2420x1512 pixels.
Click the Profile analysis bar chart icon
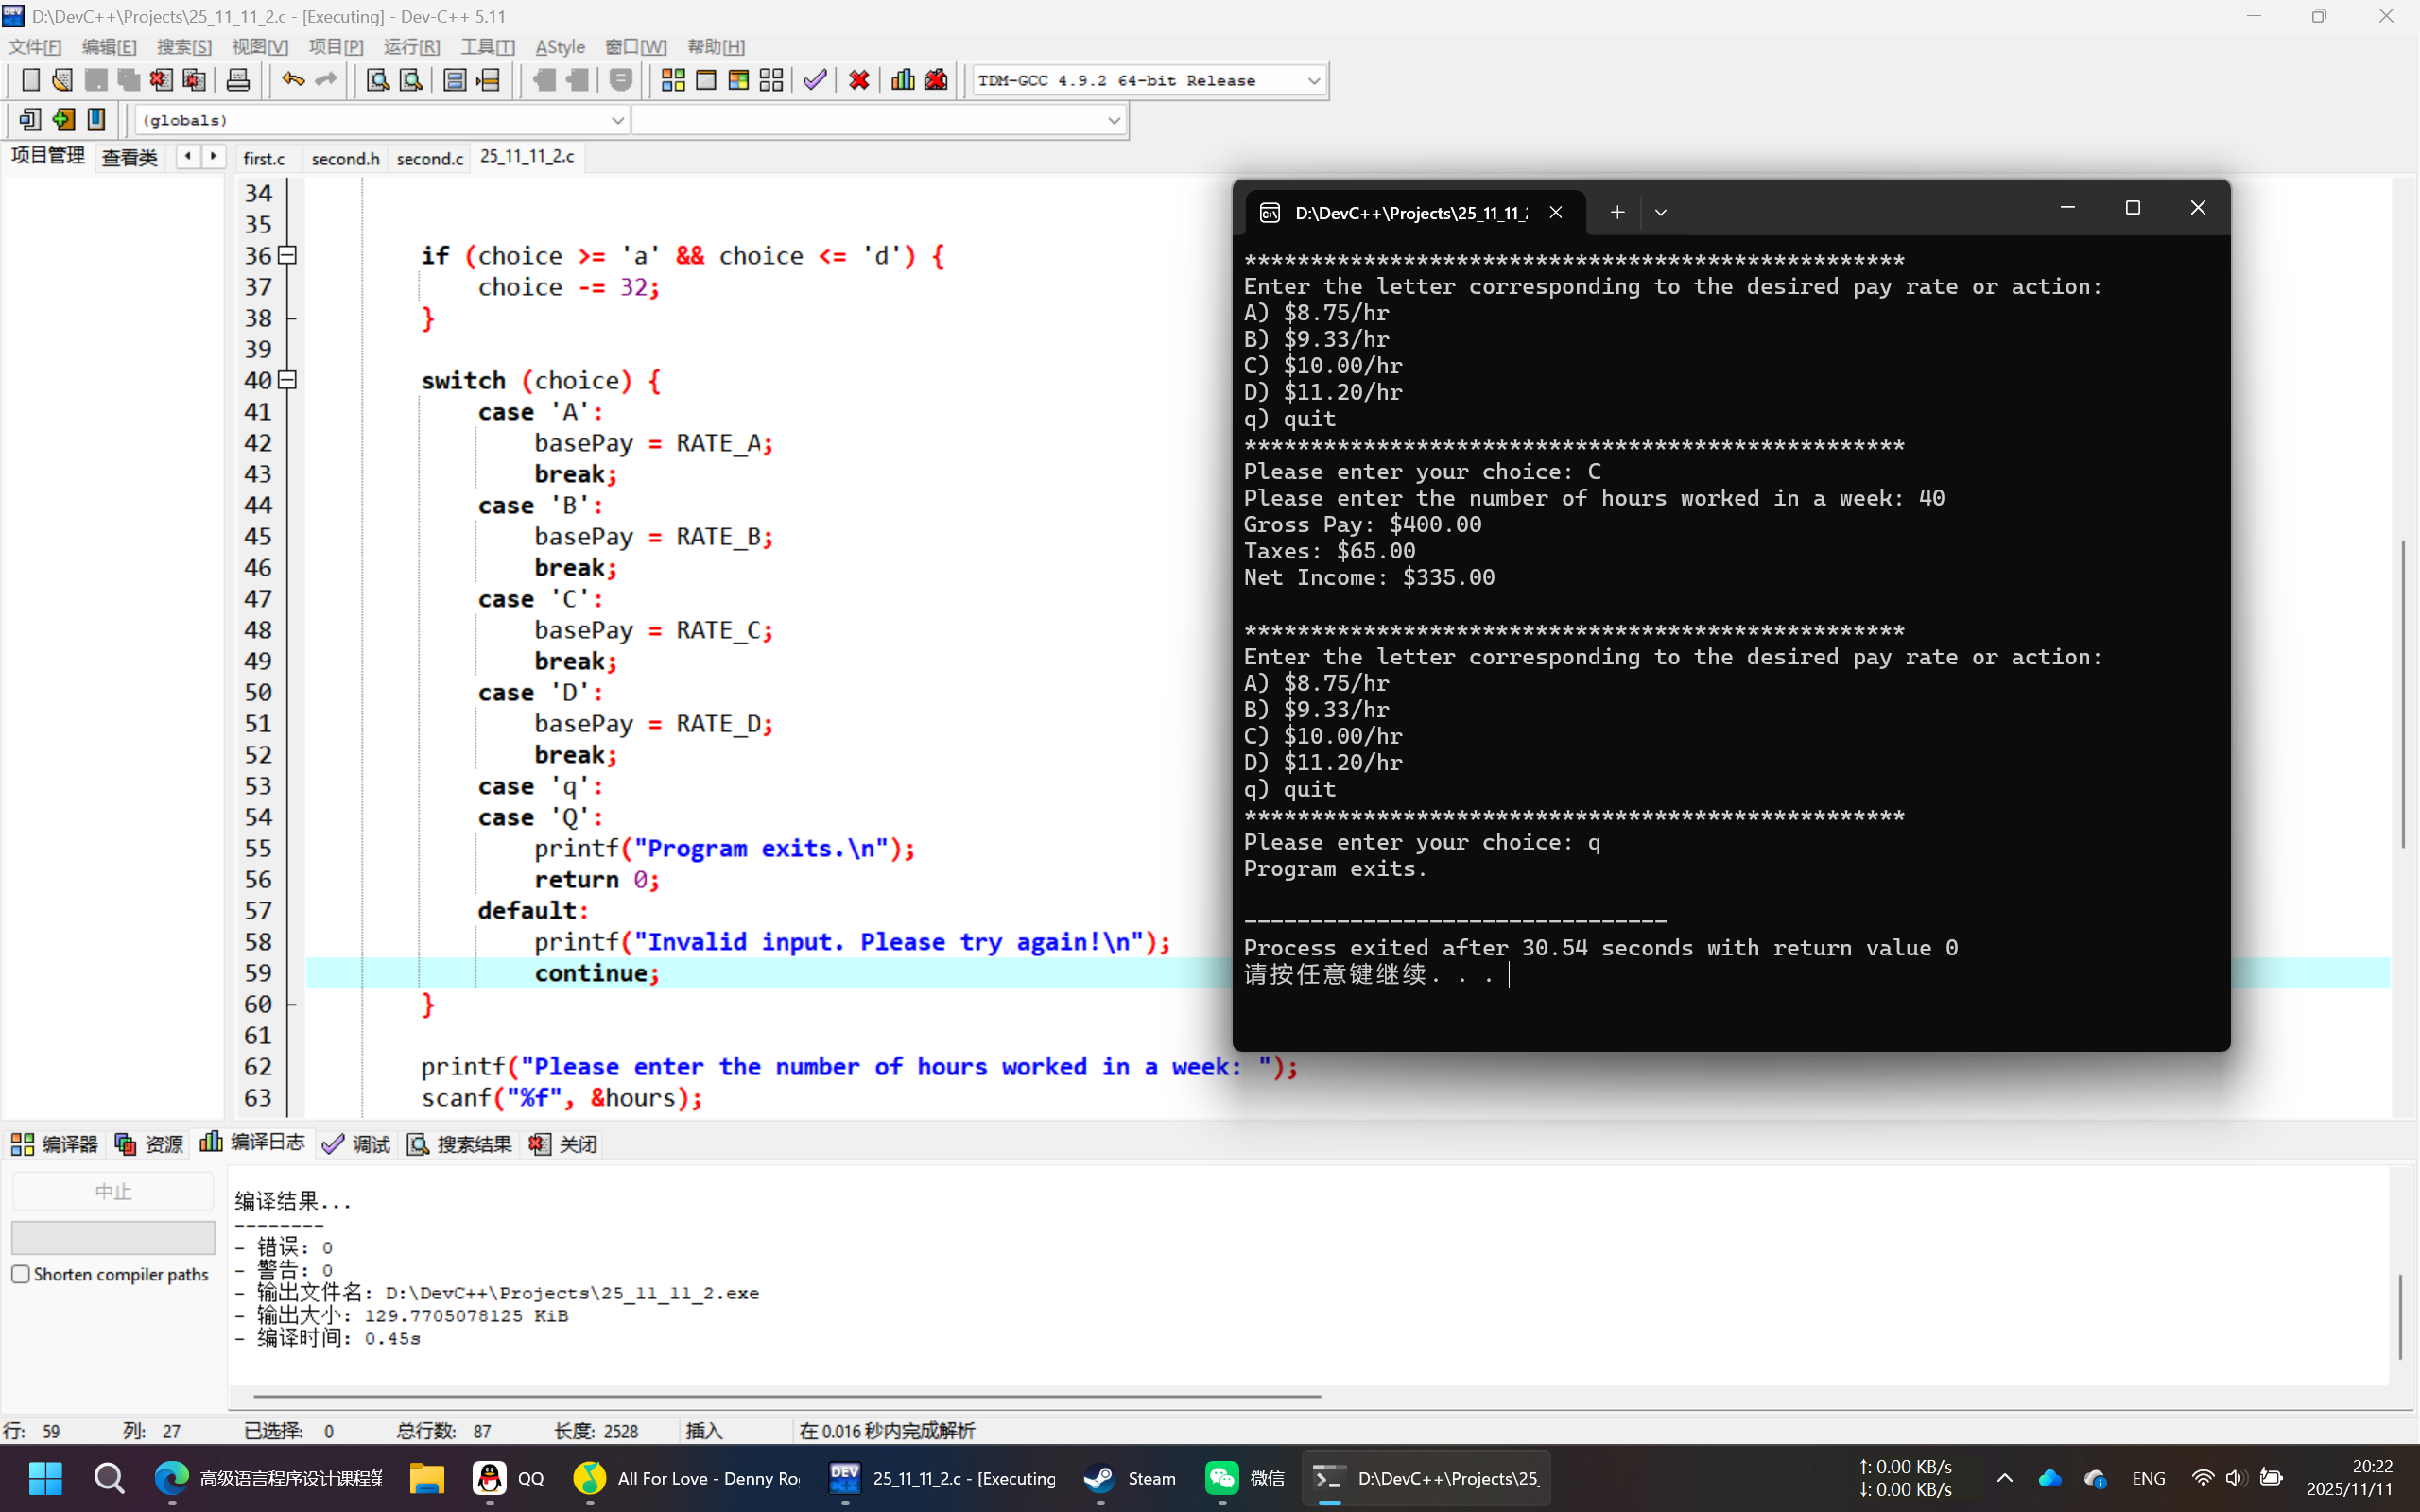tap(902, 80)
